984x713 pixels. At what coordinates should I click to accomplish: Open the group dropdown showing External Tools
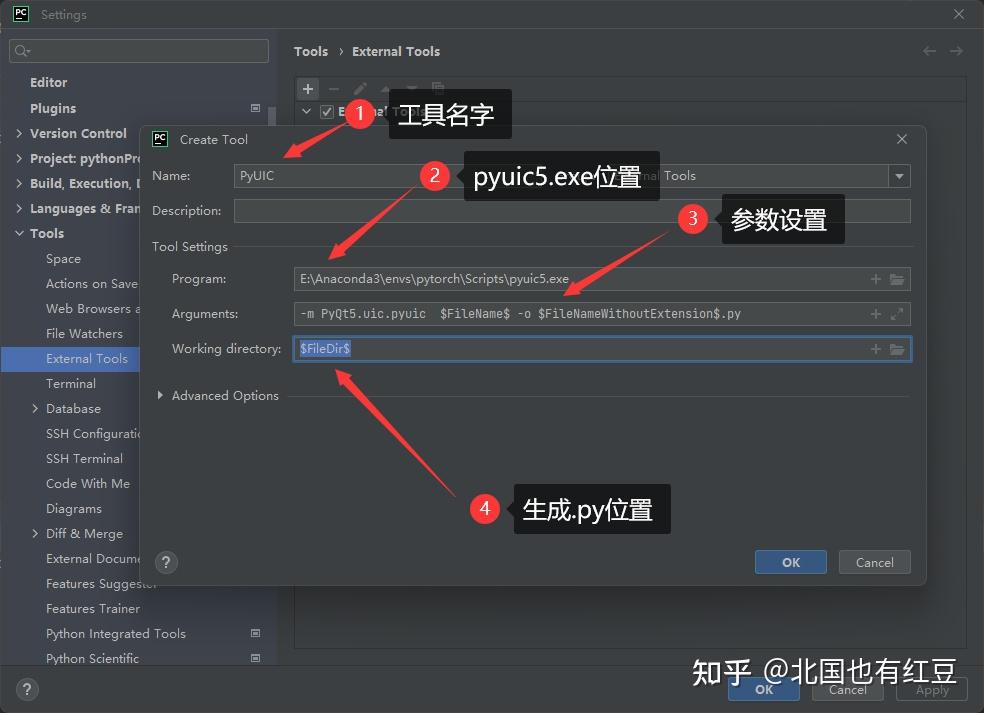(x=898, y=175)
